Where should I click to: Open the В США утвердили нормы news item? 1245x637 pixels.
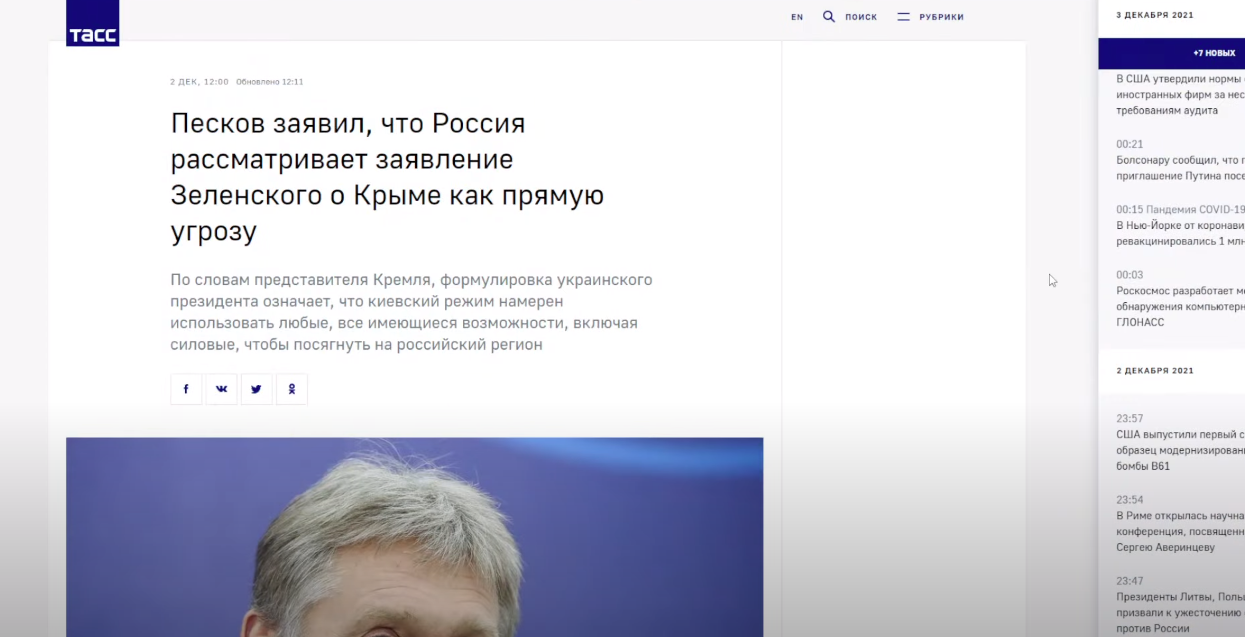tap(1180, 94)
